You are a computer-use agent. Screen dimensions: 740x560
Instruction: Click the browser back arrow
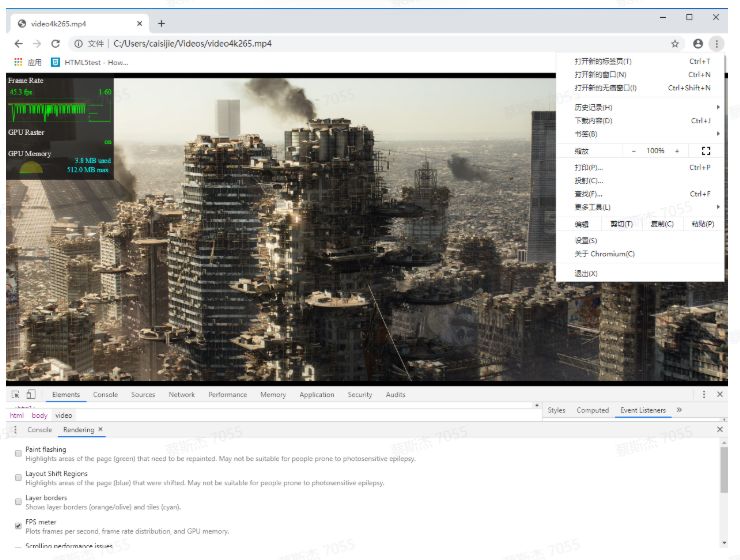point(18,44)
